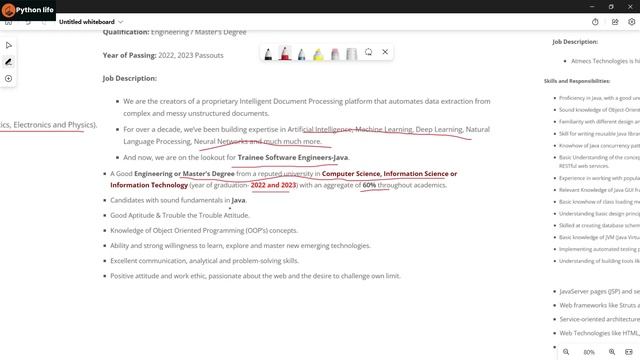Click the Job Description heading on the left document

(x=129, y=78)
